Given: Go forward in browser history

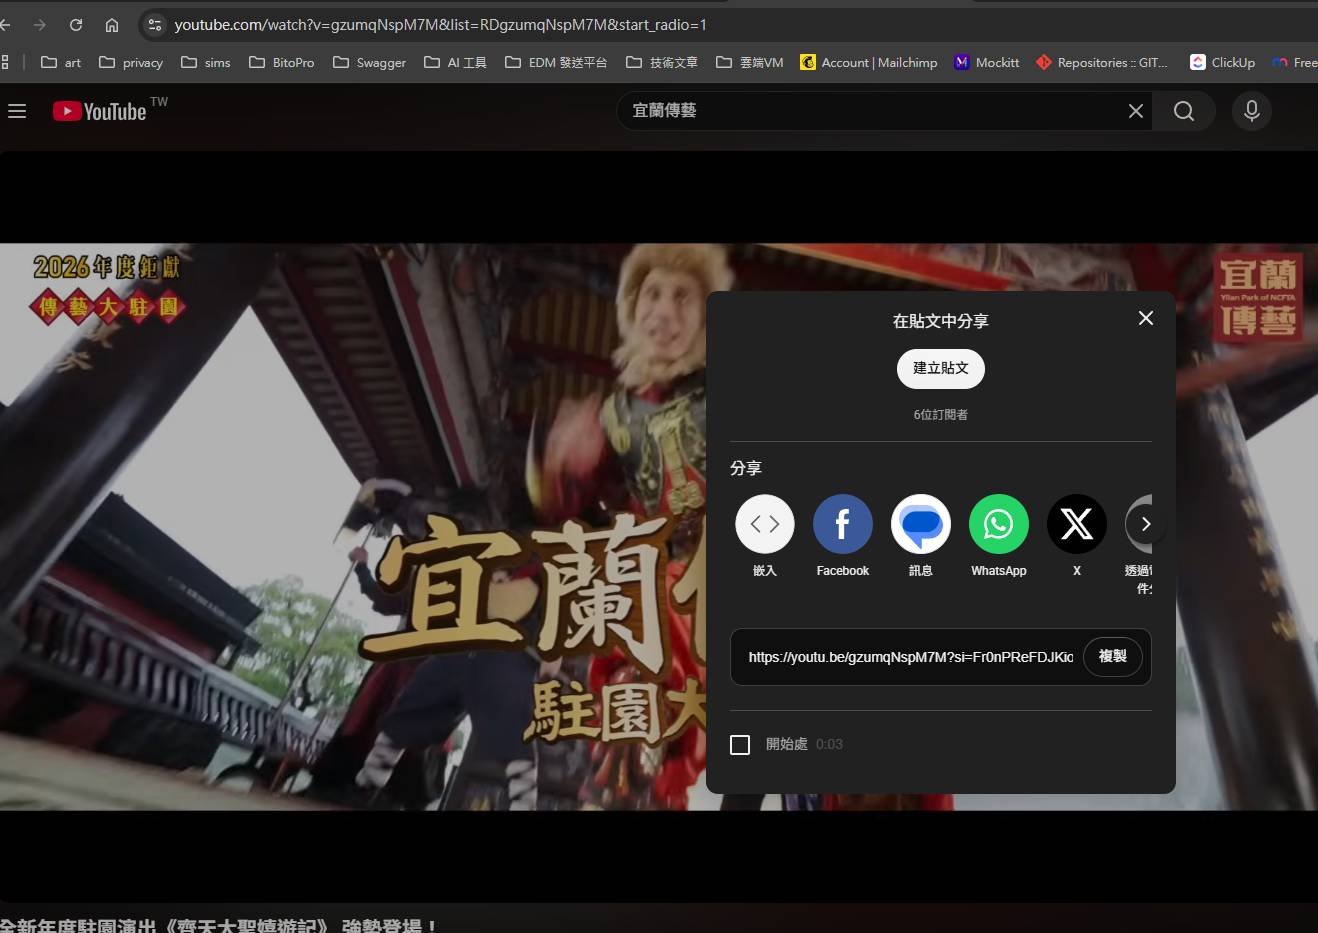Looking at the screenshot, I should click(x=40, y=25).
